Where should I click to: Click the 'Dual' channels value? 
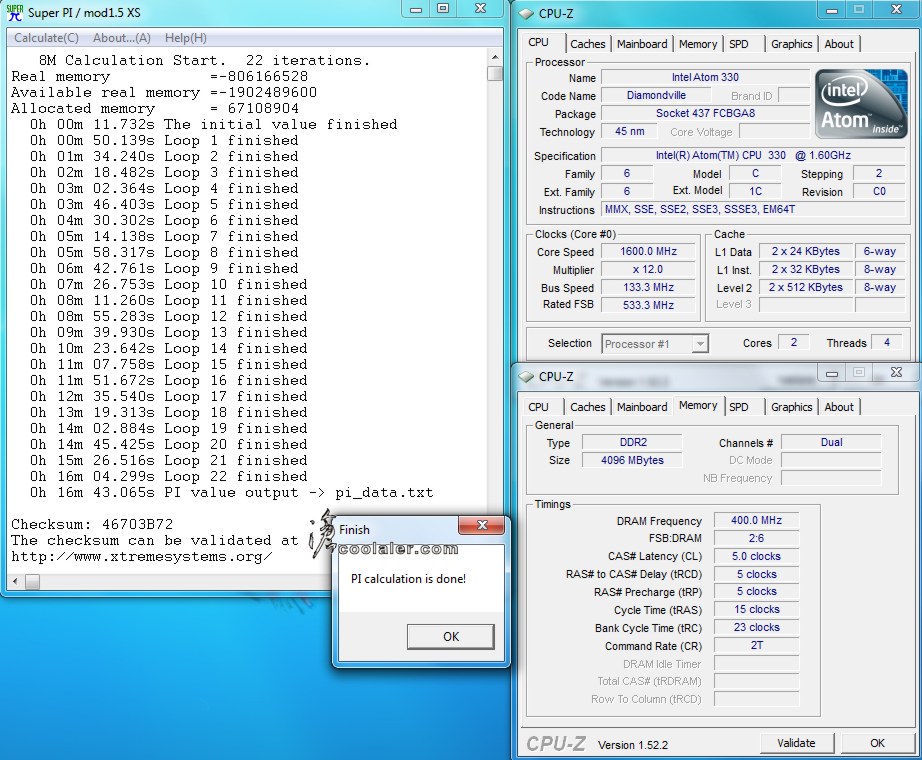[x=831, y=442]
